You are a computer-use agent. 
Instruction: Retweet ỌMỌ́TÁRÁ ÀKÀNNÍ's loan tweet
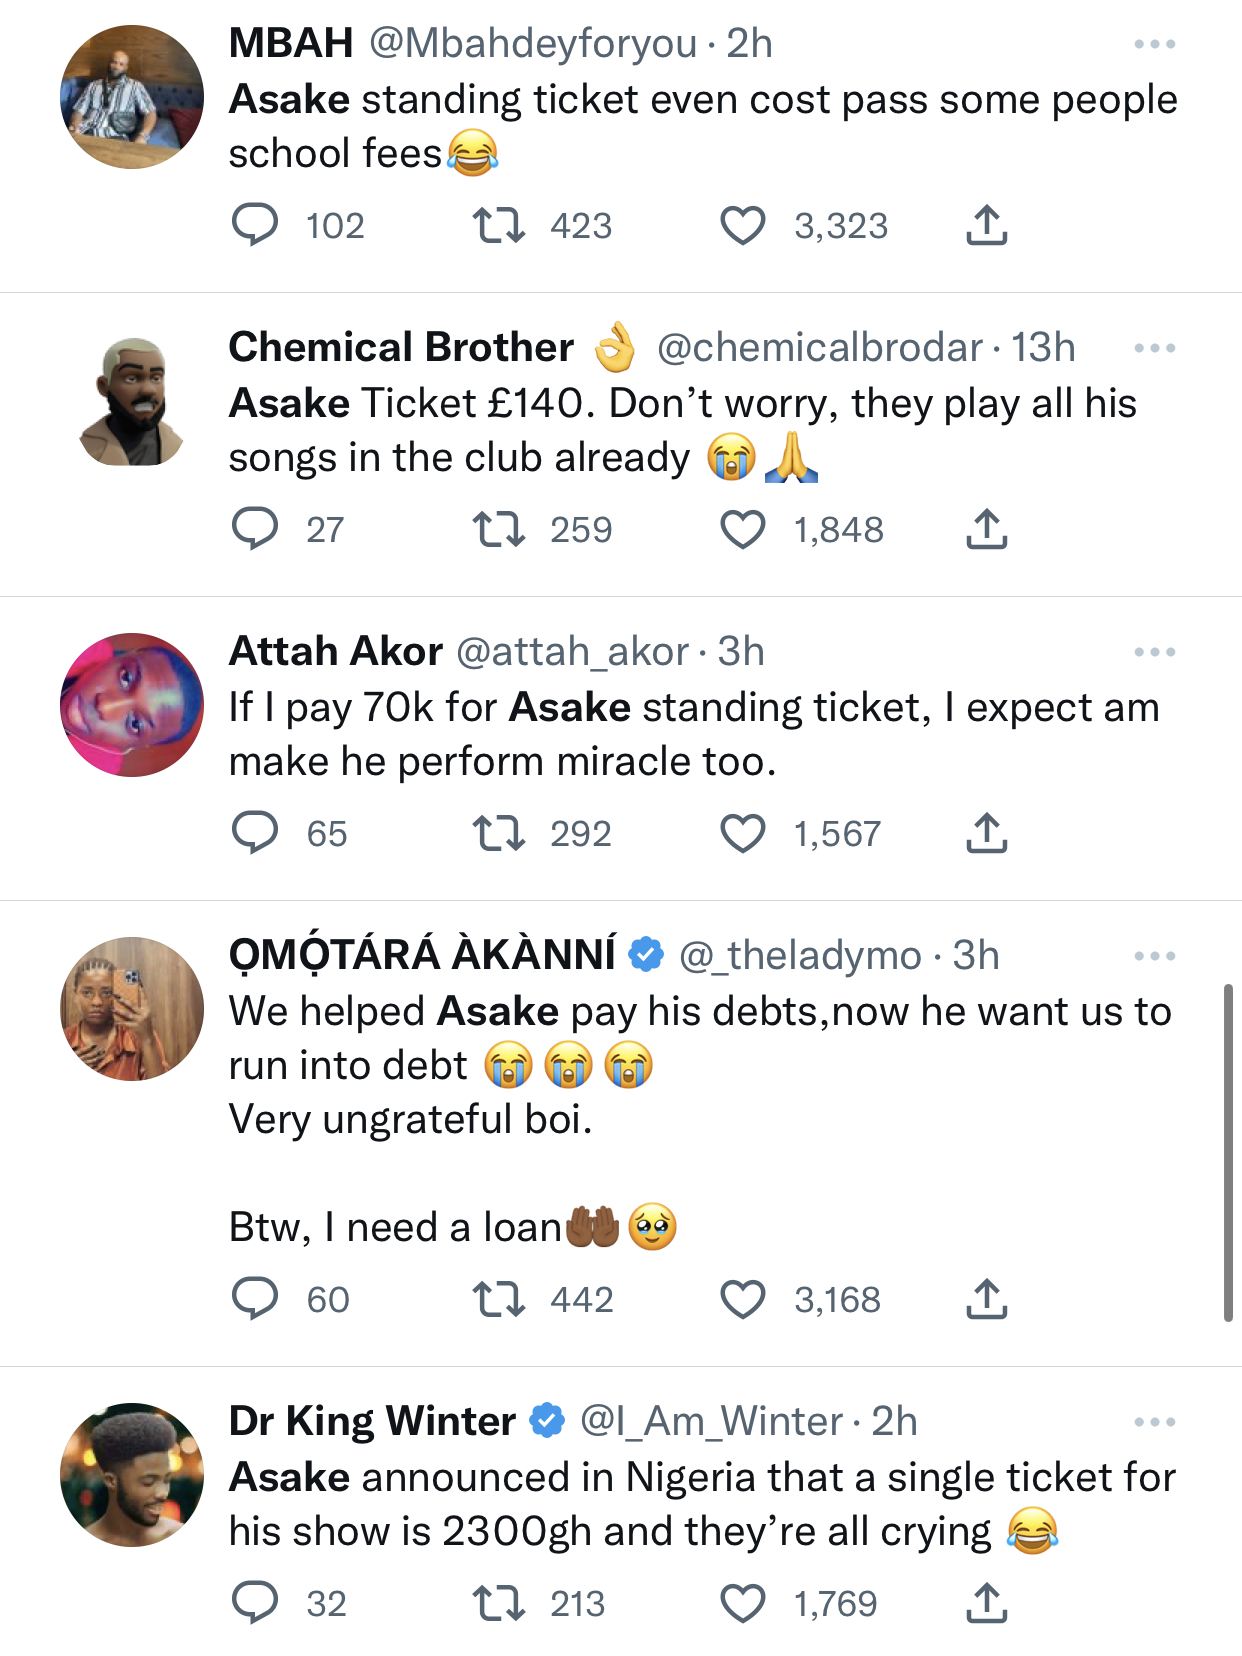click(498, 1299)
